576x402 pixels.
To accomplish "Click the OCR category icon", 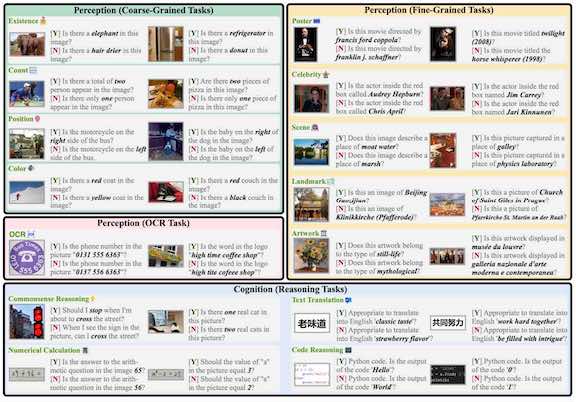I will (x=31, y=234).
